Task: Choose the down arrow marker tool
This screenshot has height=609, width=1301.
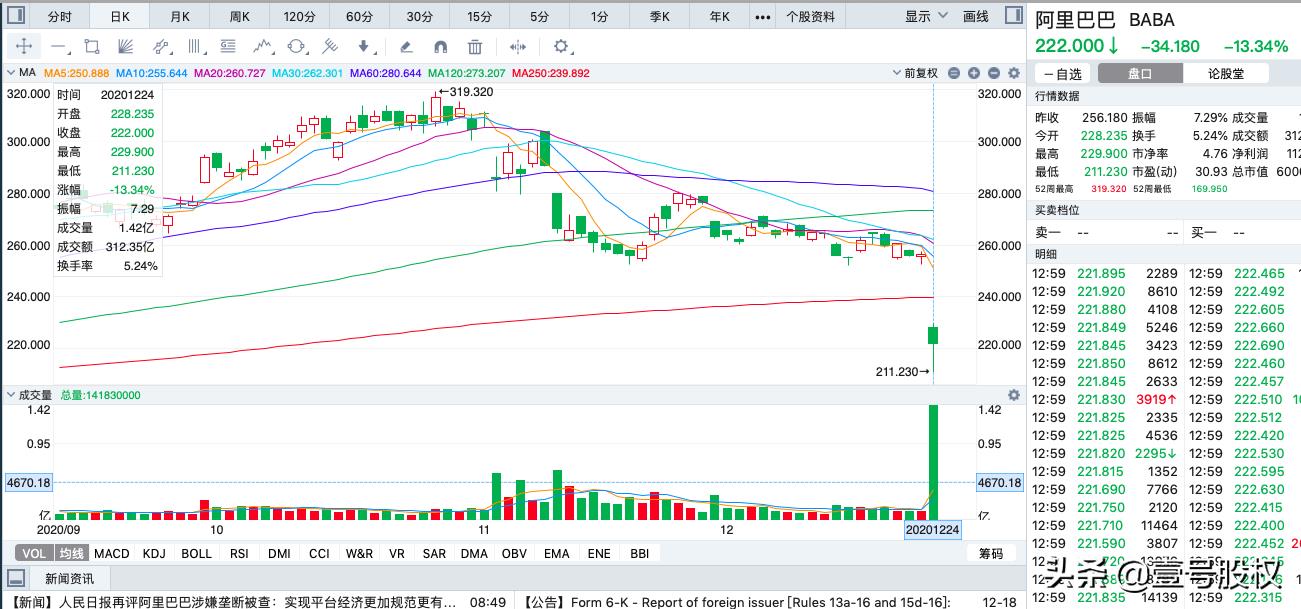Action: (x=364, y=47)
